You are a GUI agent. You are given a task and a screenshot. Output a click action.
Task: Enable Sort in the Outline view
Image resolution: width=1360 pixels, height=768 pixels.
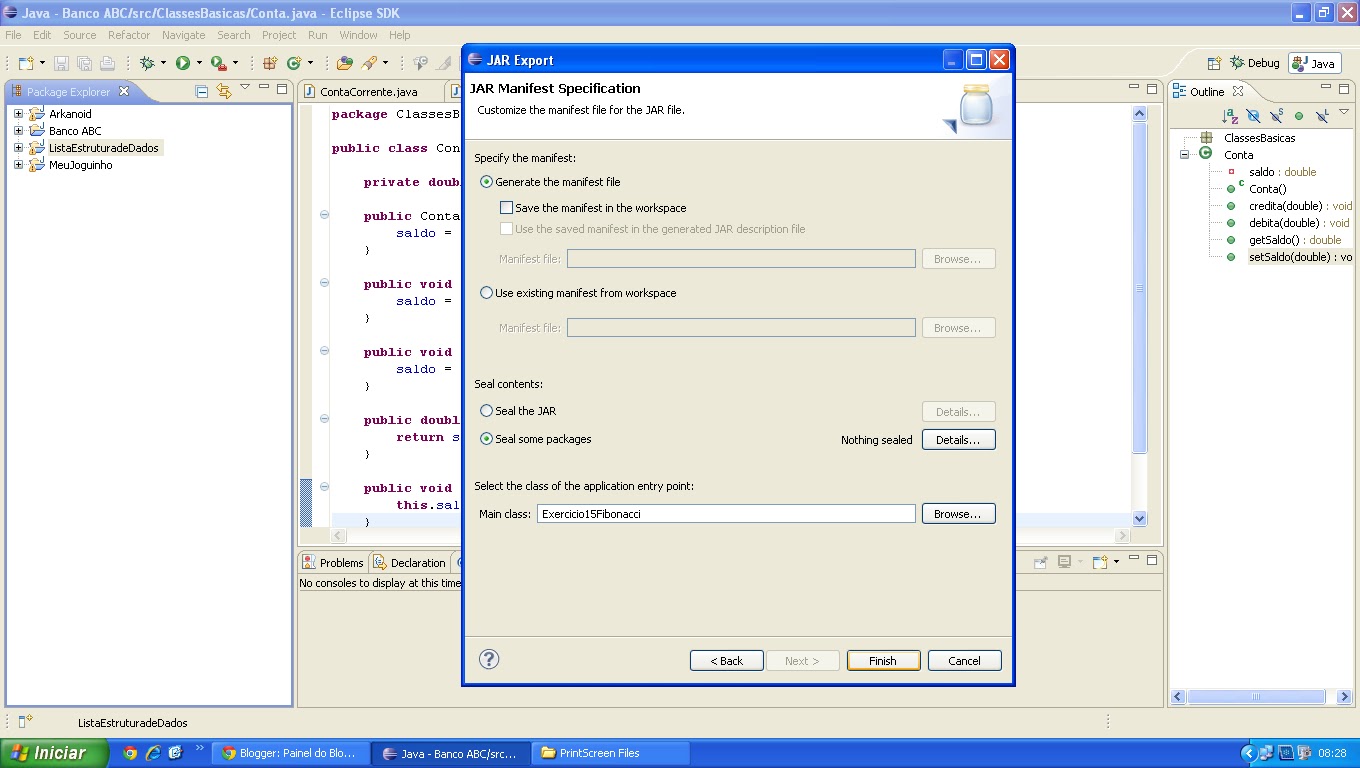point(1229,115)
